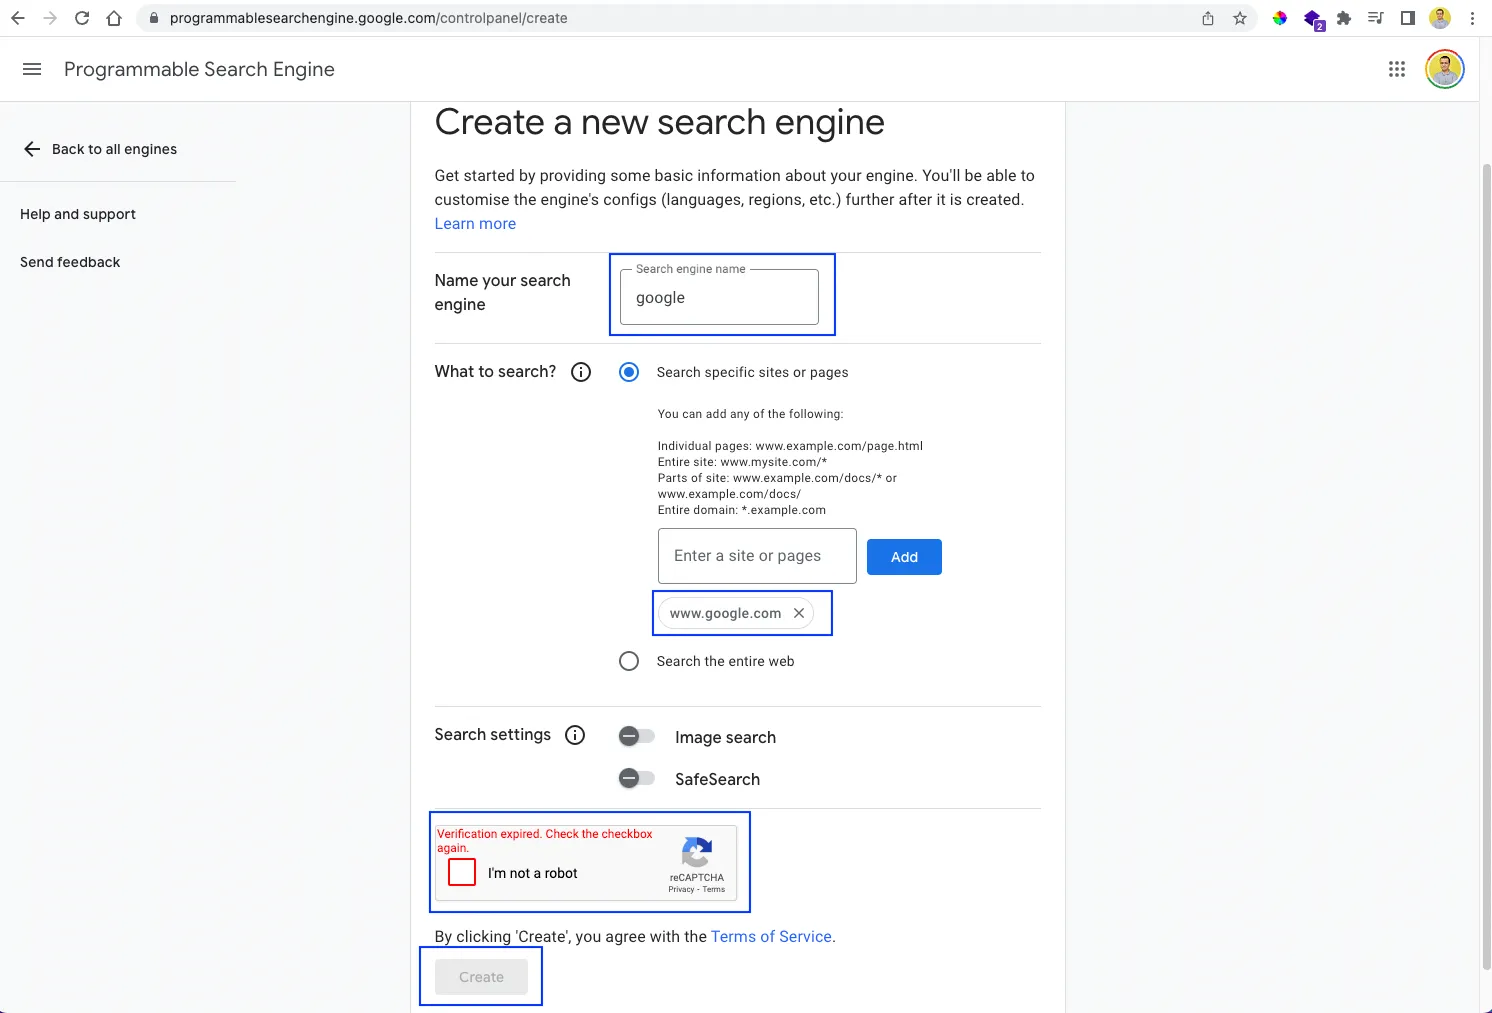Click the browser back arrow

coord(18,18)
